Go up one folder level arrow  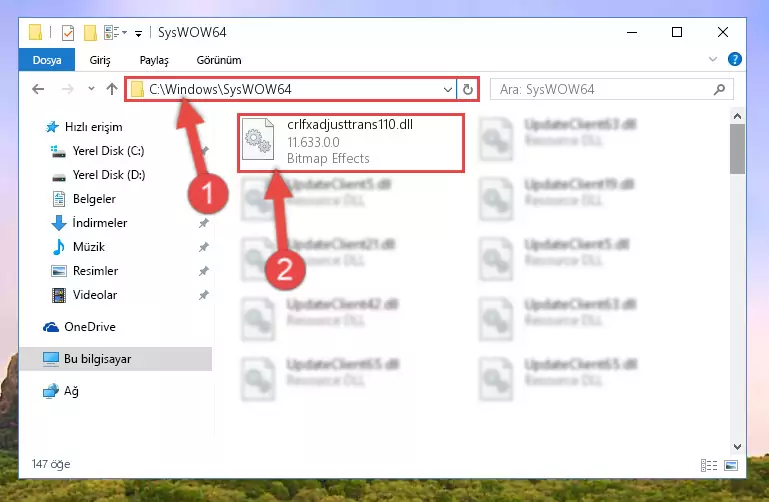[112, 89]
